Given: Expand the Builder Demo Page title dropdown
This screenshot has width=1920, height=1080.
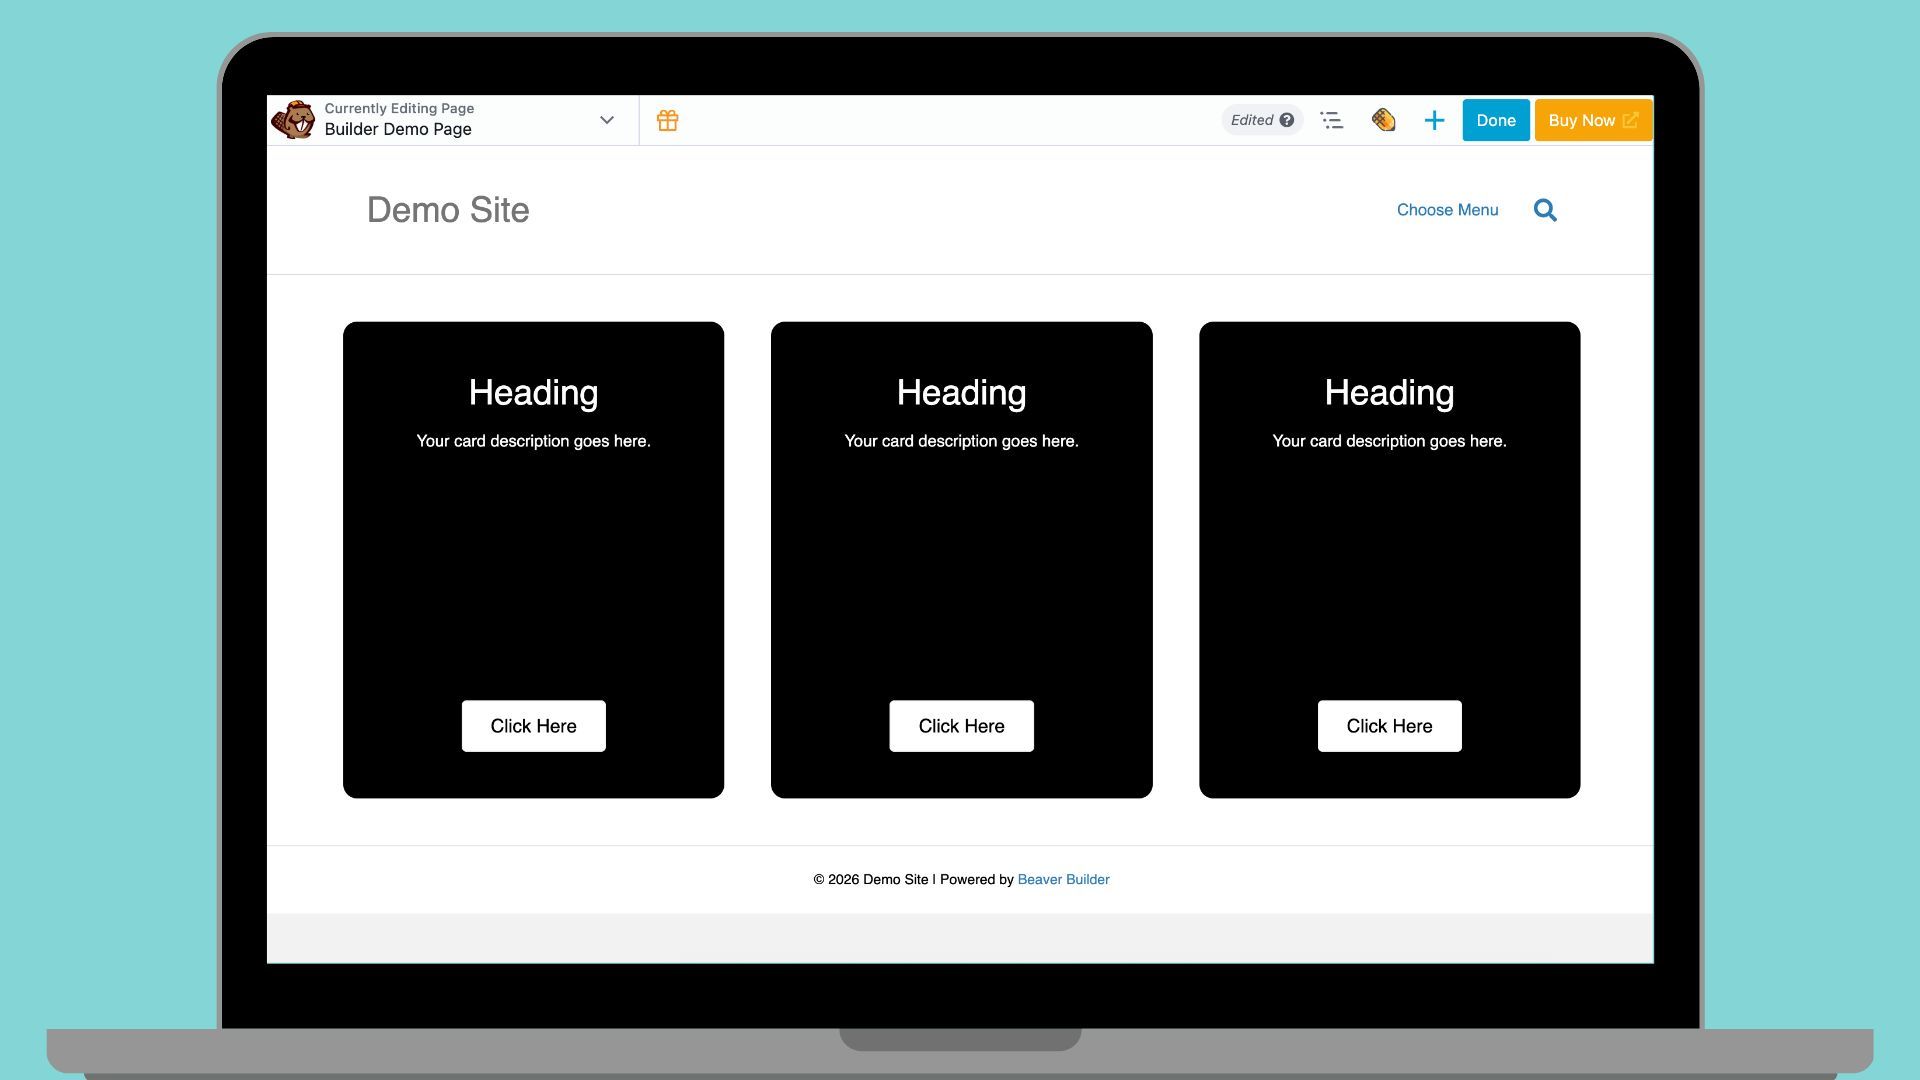Looking at the screenshot, I should tap(606, 120).
